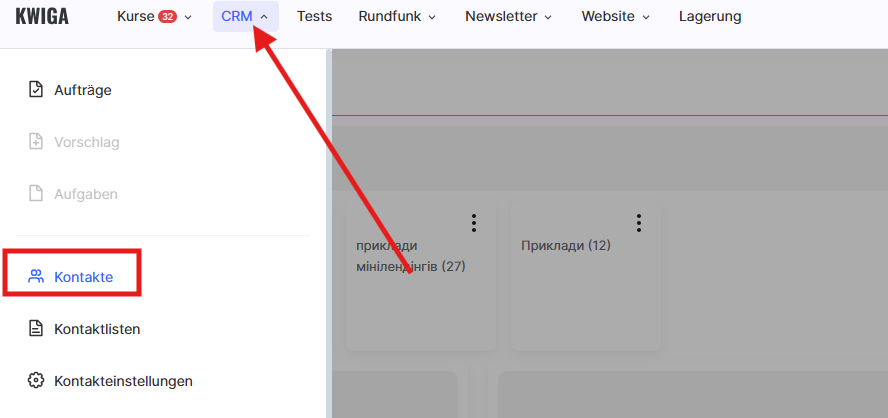The image size is (888, 418).
Task: Expand the Website dropdown
Action: point(615,17)
